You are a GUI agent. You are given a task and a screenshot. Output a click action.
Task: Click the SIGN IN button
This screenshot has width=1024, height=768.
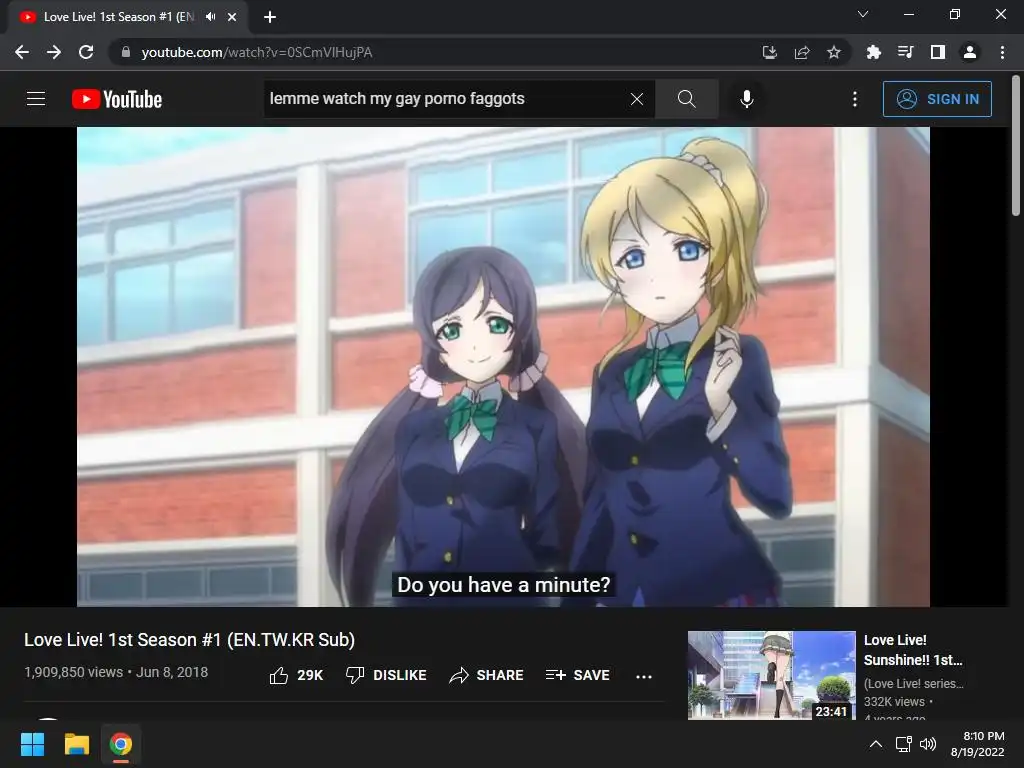coord(937,99)
